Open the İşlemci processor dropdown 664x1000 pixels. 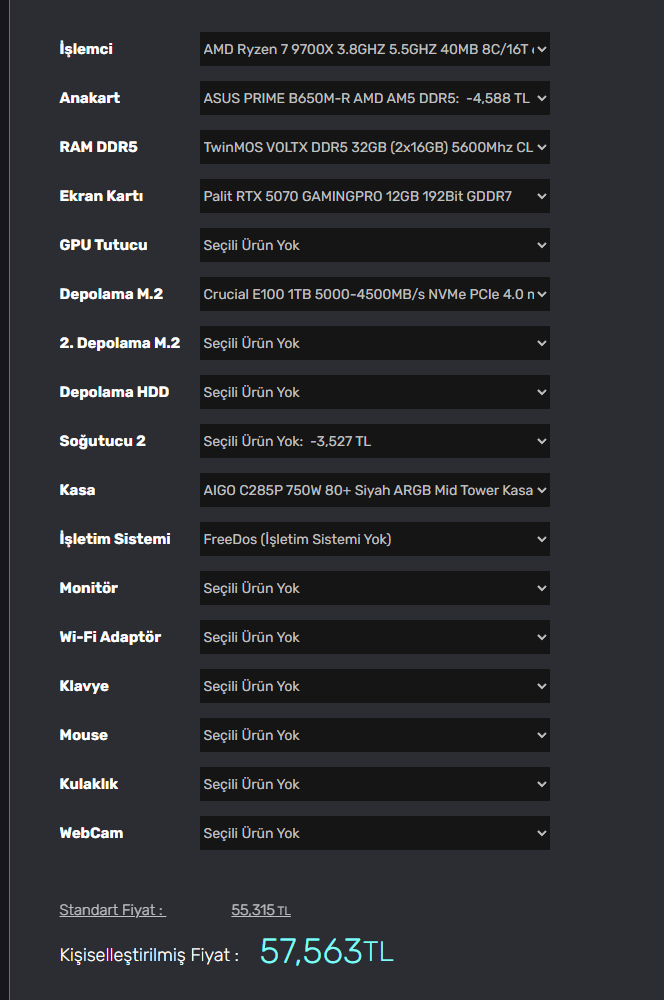click(374, 49)
